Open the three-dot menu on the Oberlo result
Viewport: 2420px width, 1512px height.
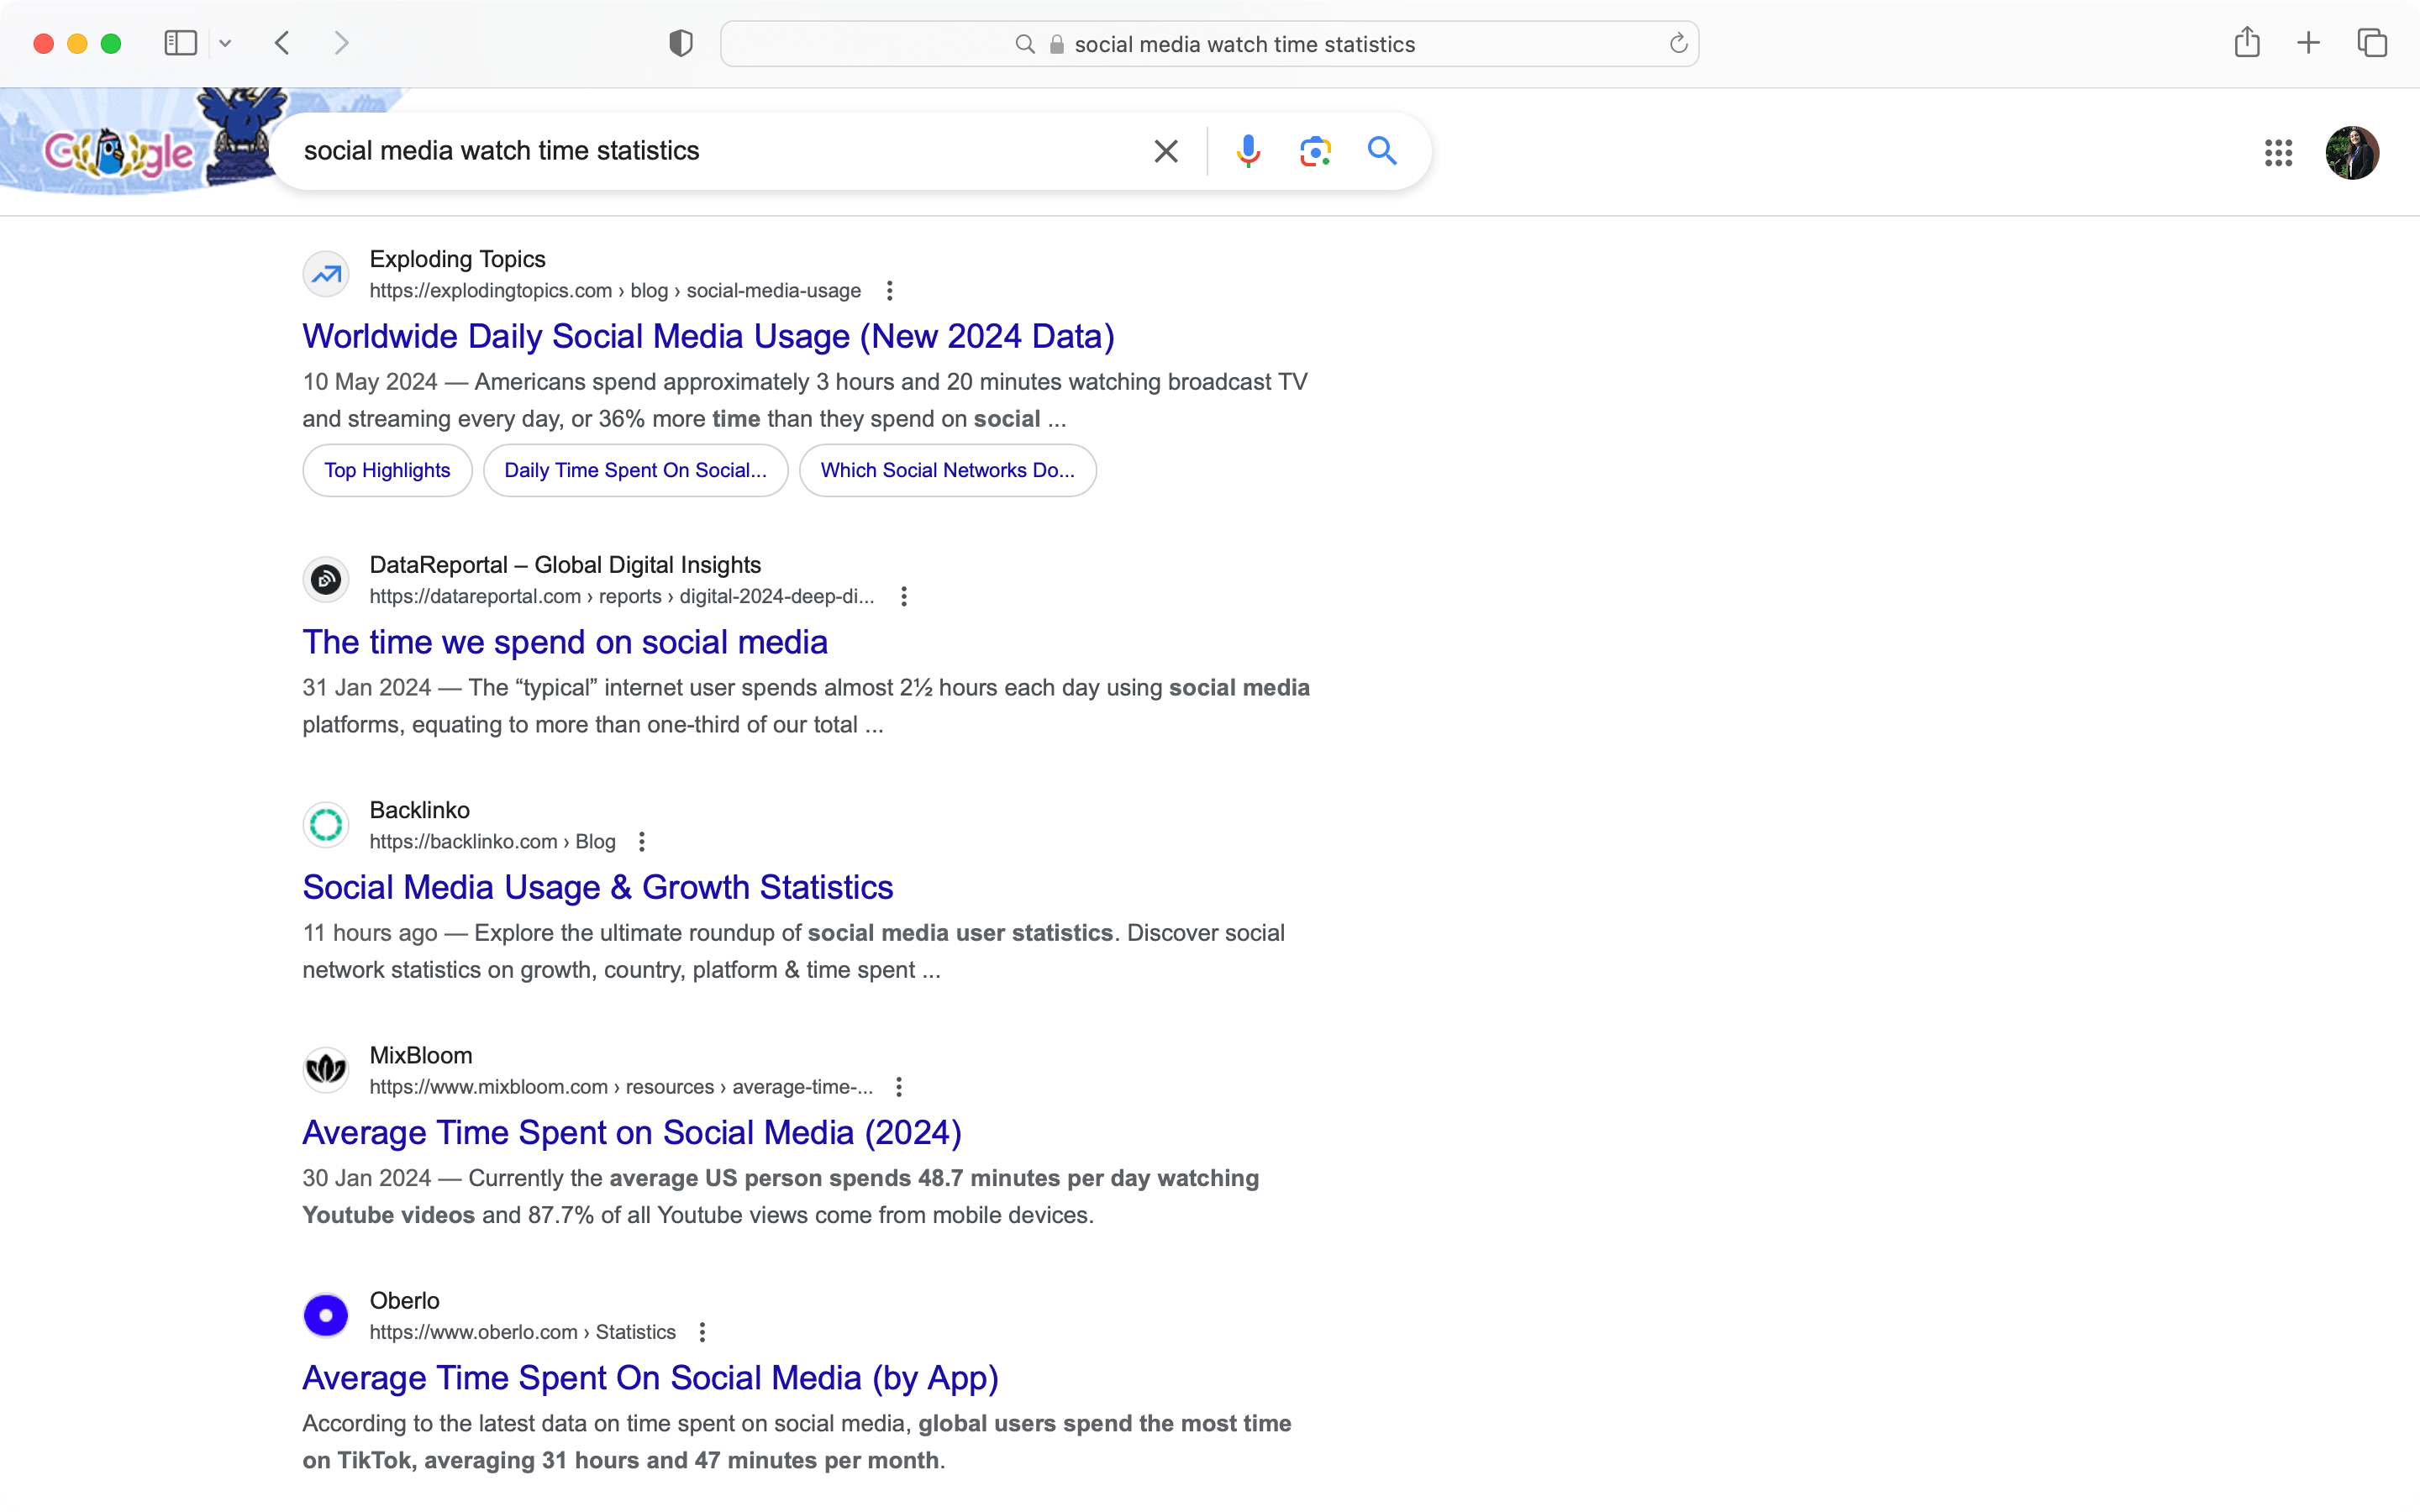(x=703, y=1331)
